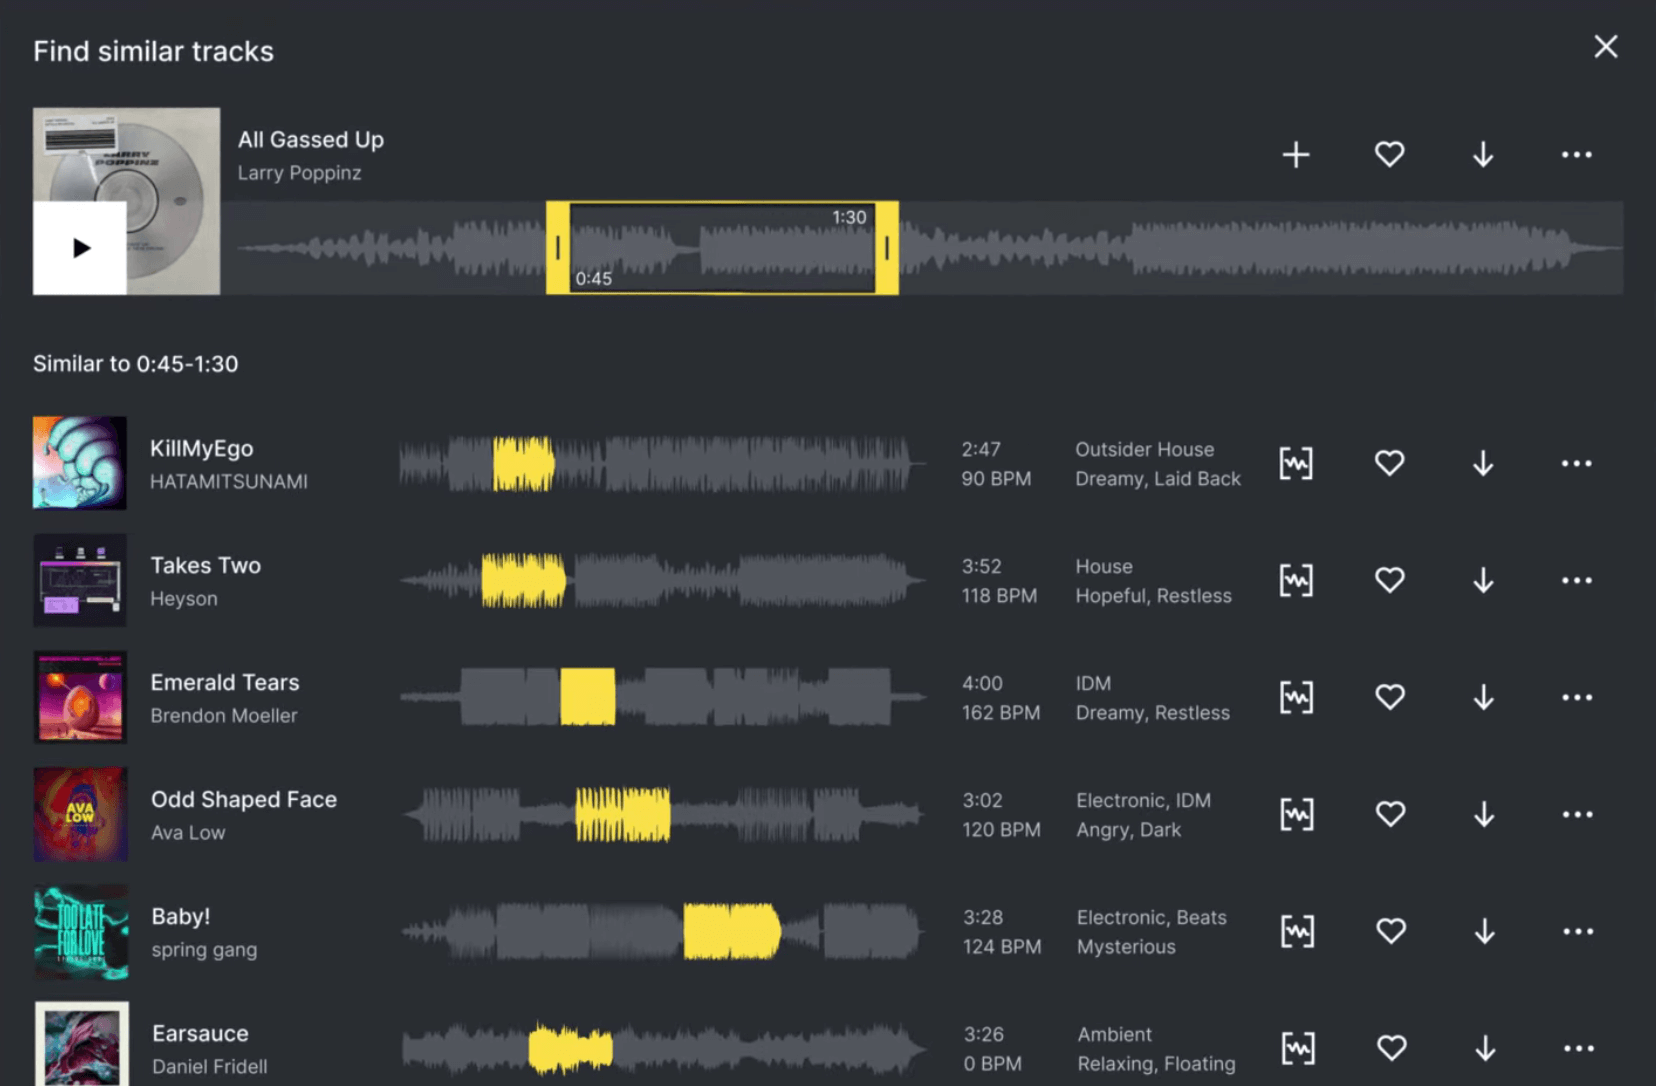
Task: Click right handle of yellow waveform selection
Action: 886,248
